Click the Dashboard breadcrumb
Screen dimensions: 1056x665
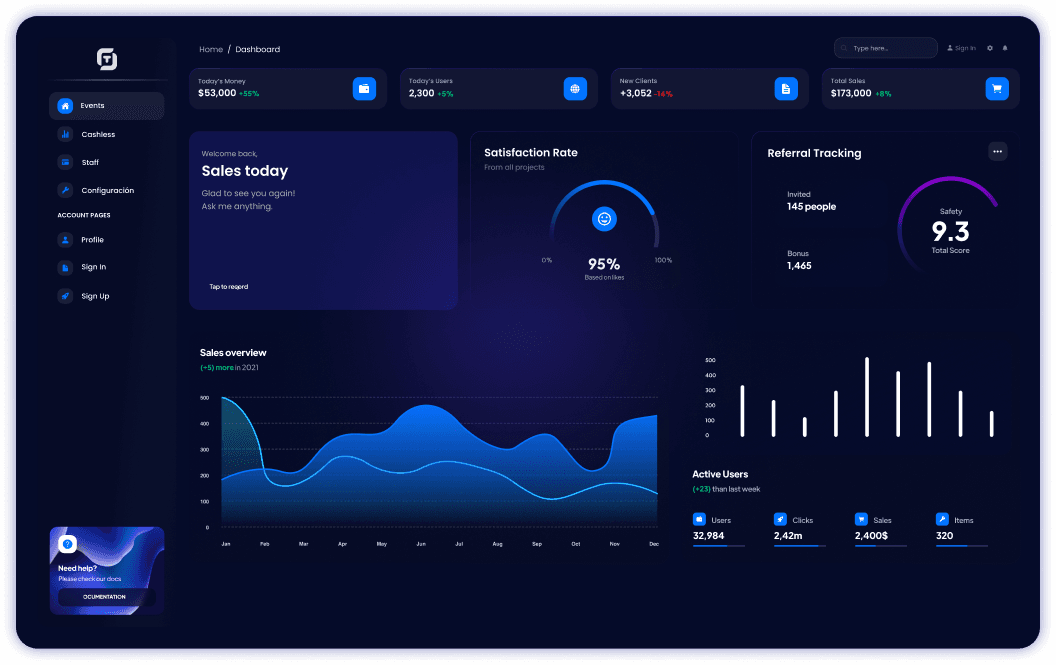(257, 49)
